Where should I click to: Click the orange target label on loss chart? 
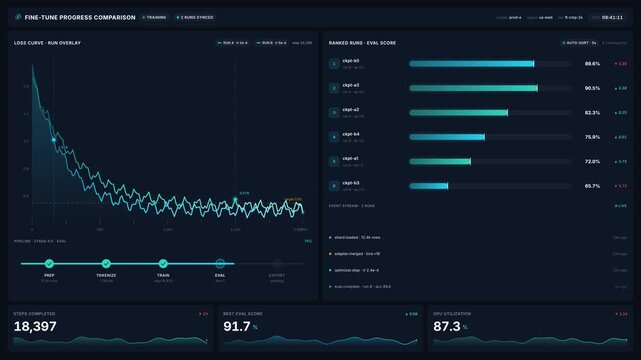click(293, 199)
